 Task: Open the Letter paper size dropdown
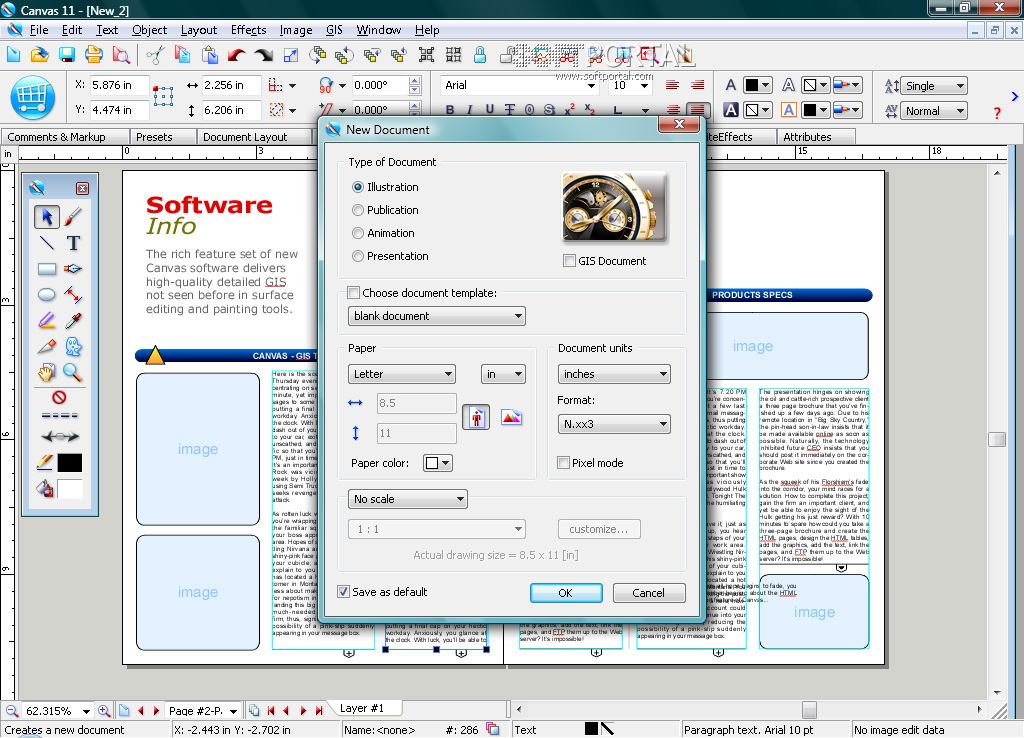pos(402,374)
